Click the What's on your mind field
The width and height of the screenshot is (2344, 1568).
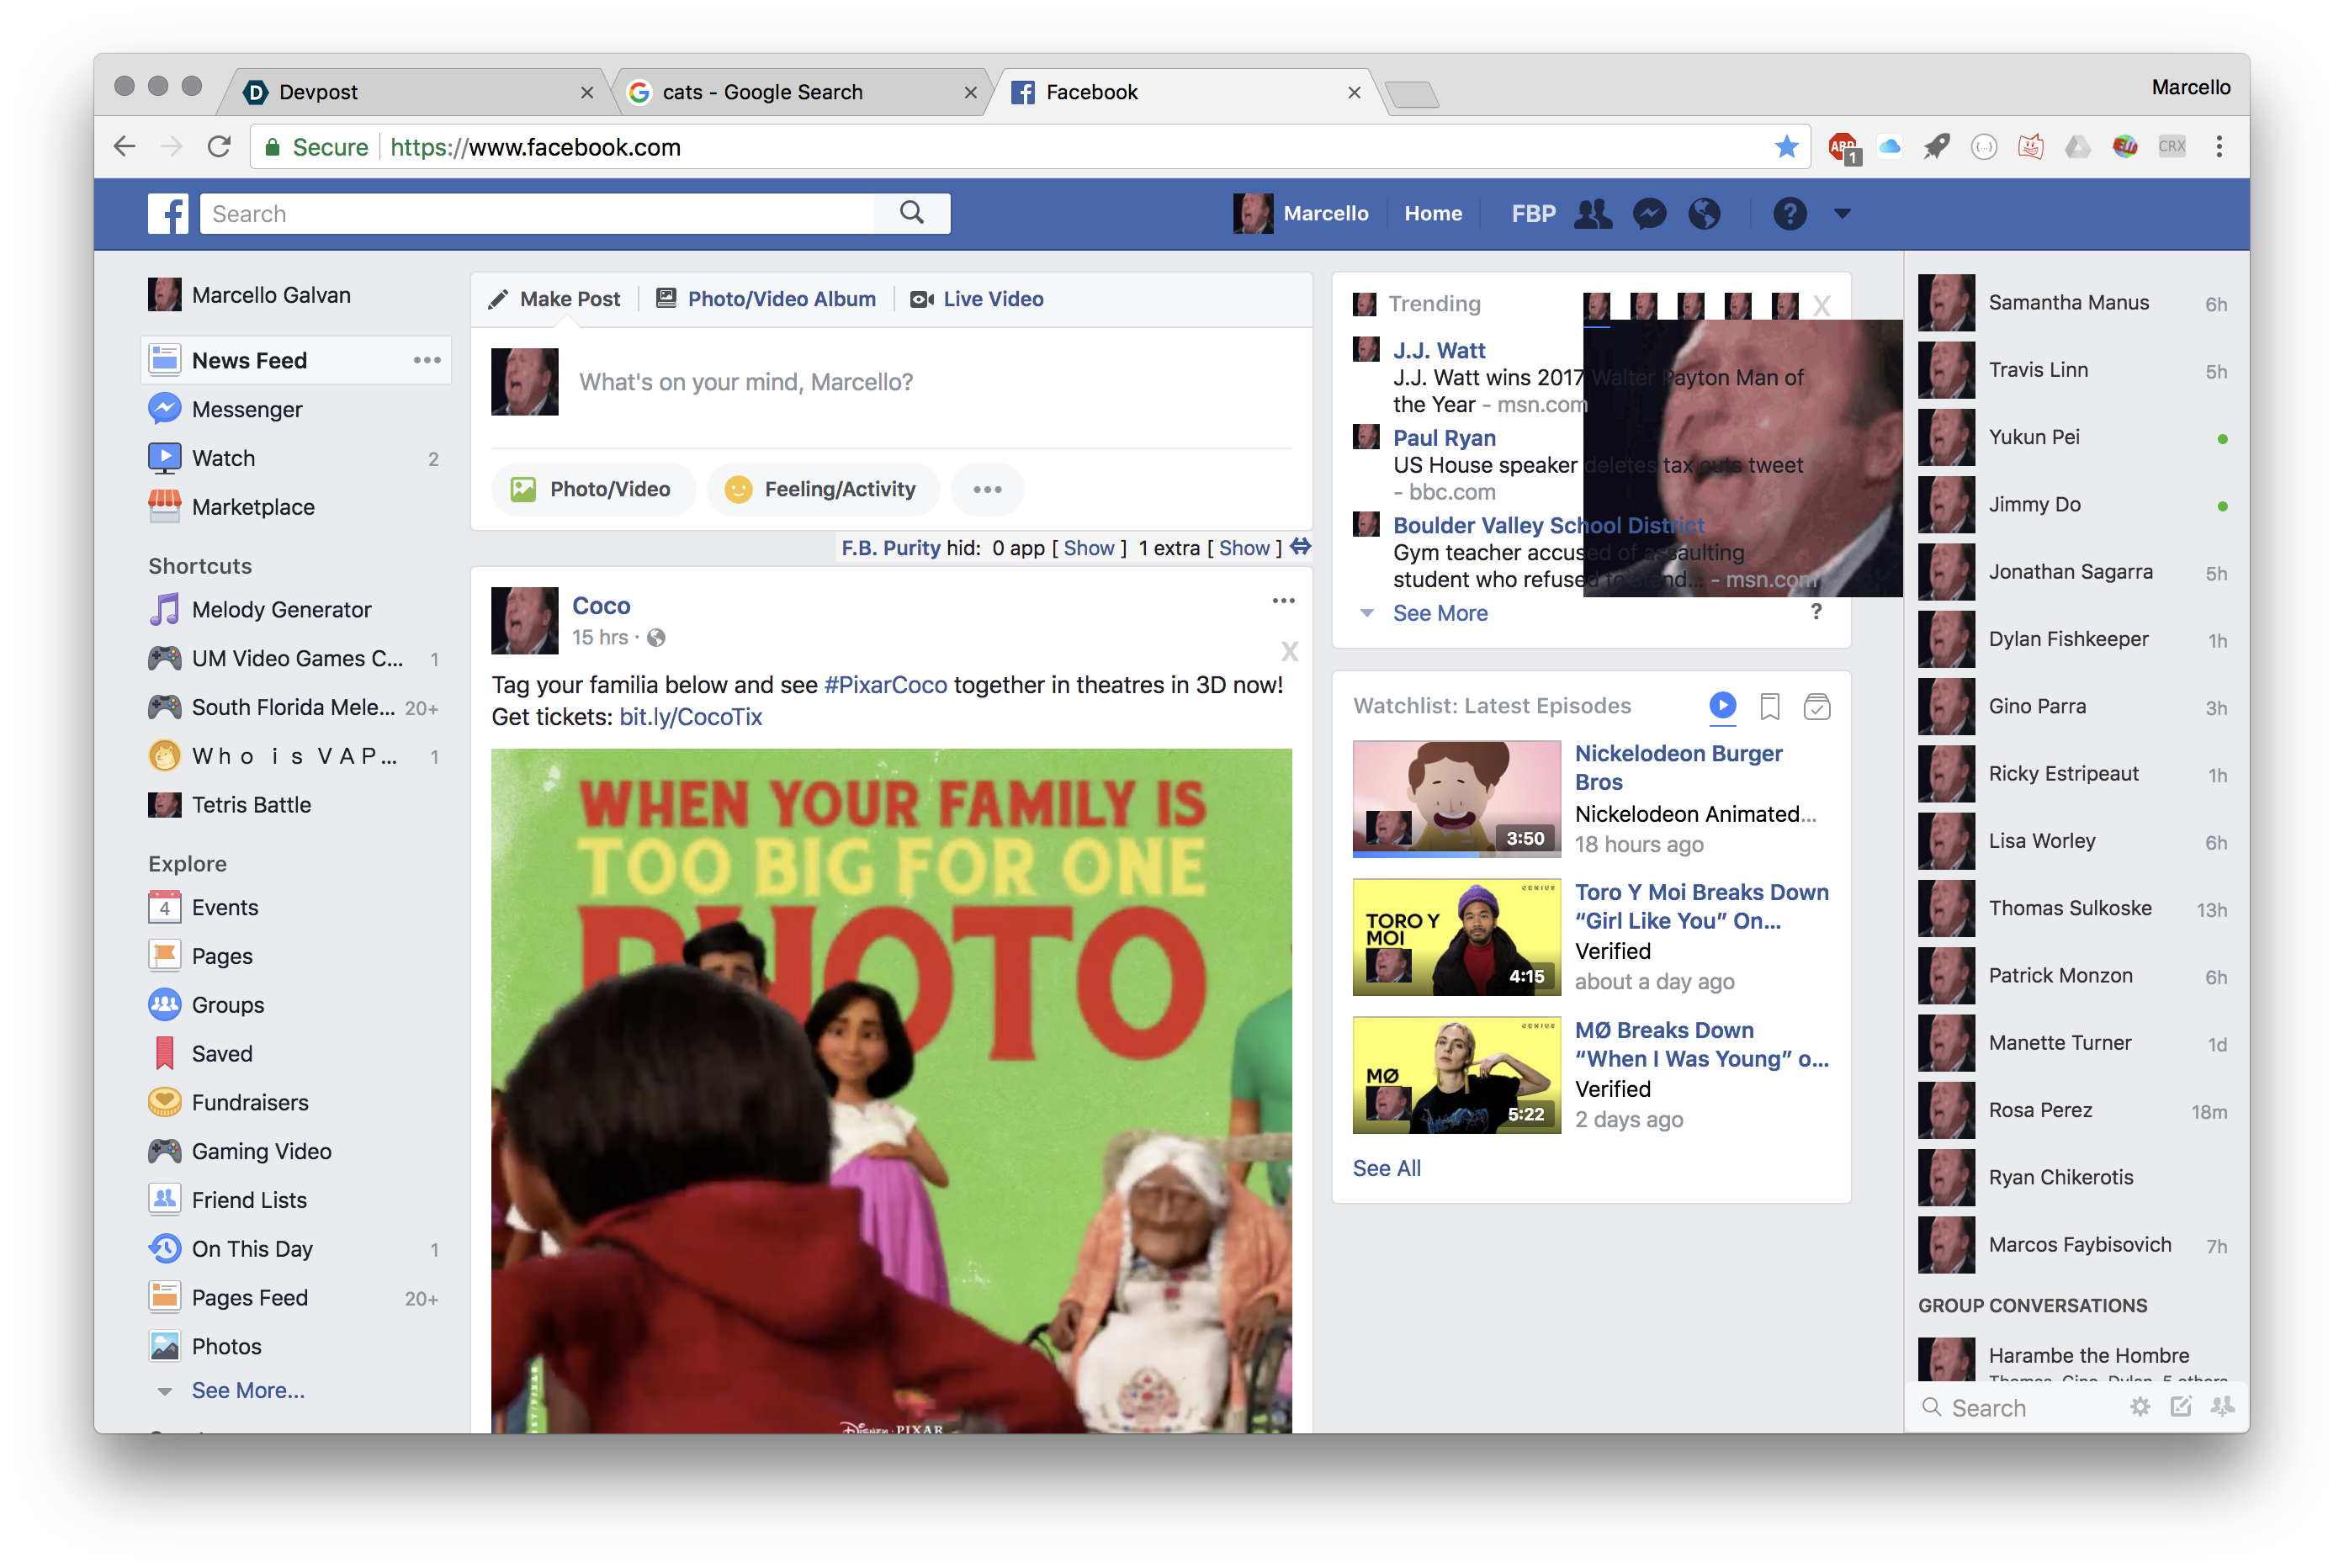tap(746, 382)
